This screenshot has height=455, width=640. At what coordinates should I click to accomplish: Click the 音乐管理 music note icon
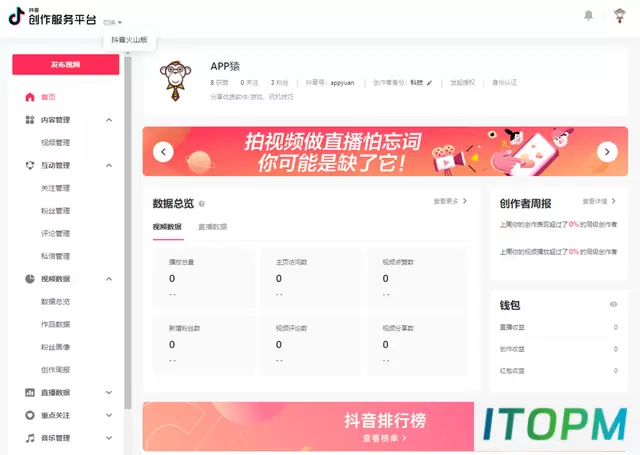pos(30,438)
